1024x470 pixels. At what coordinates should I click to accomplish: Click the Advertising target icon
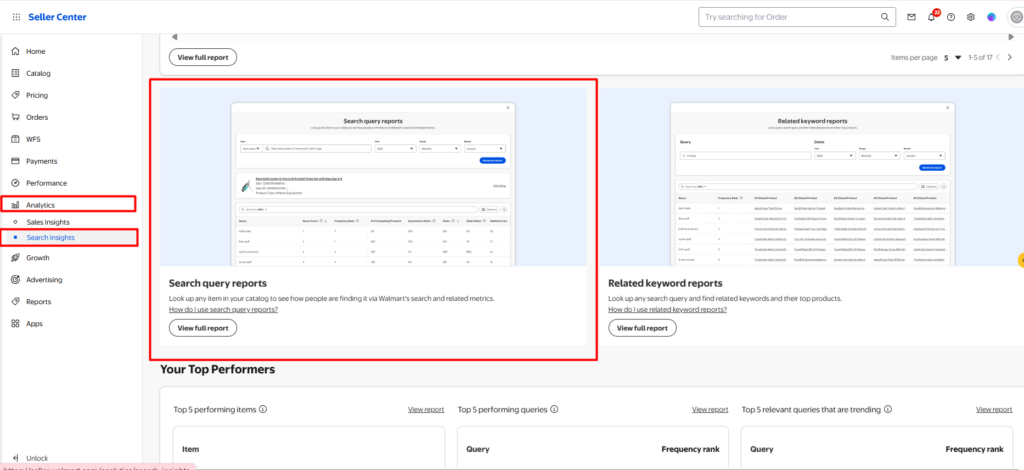point(15,280)
